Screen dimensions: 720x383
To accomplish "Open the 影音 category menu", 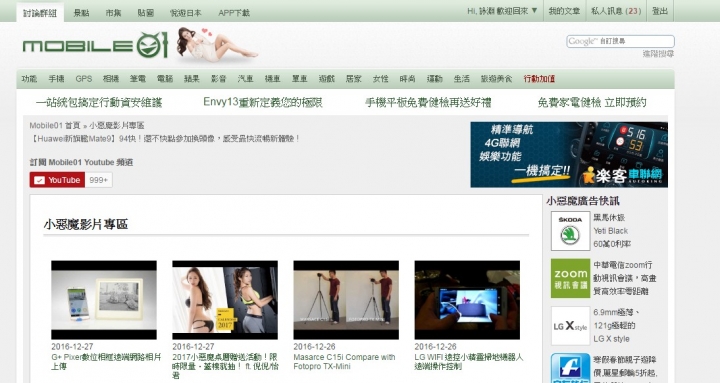I will [219, 79].
